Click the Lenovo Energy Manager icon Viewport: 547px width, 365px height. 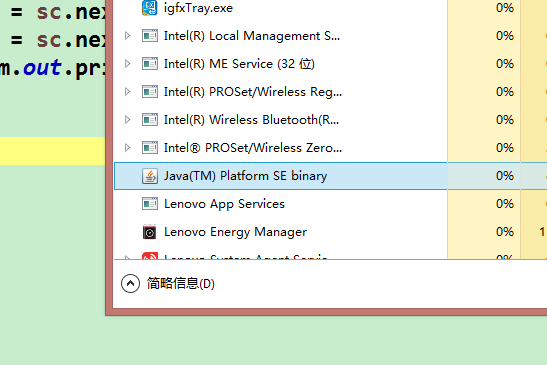tap(150, 232)
